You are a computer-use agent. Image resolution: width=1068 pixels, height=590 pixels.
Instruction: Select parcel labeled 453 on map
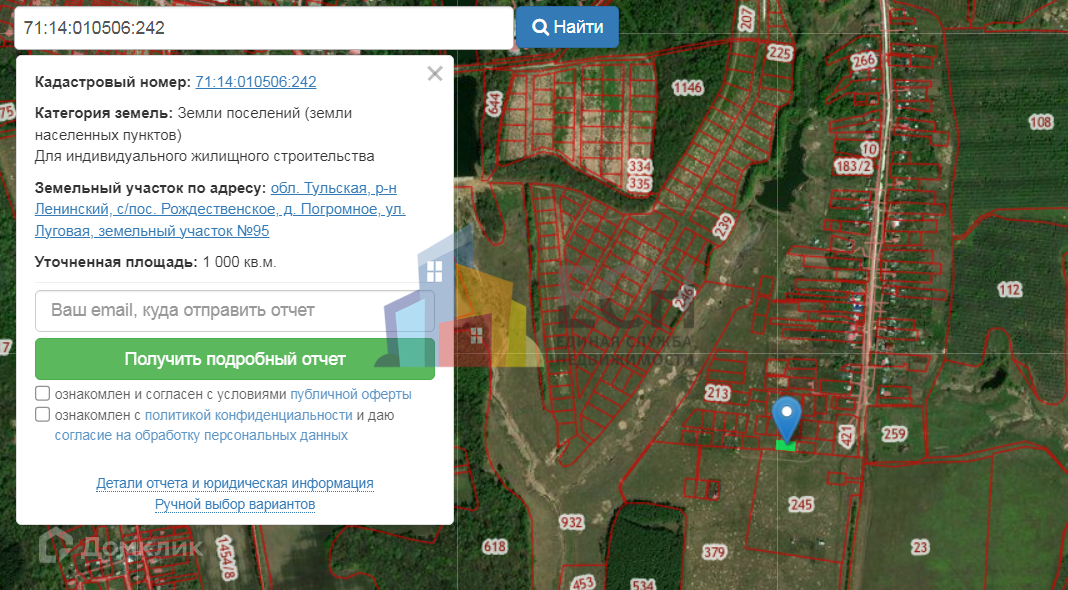[583, 583]
